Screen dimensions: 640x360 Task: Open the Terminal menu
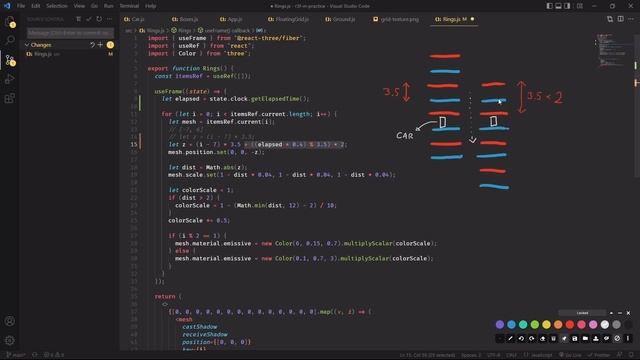pyautogui.click(x=129, y=6)
